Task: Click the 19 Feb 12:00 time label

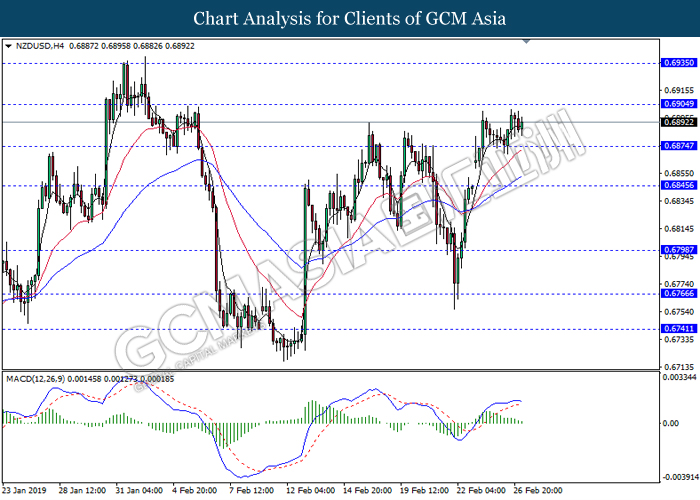Action: [425, 490]
